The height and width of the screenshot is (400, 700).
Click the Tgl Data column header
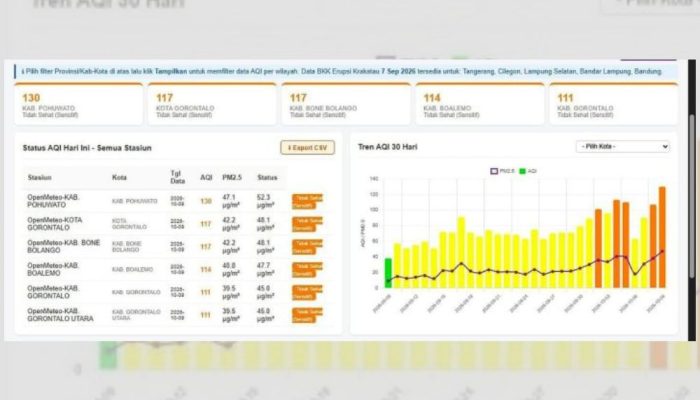point(177,177)
